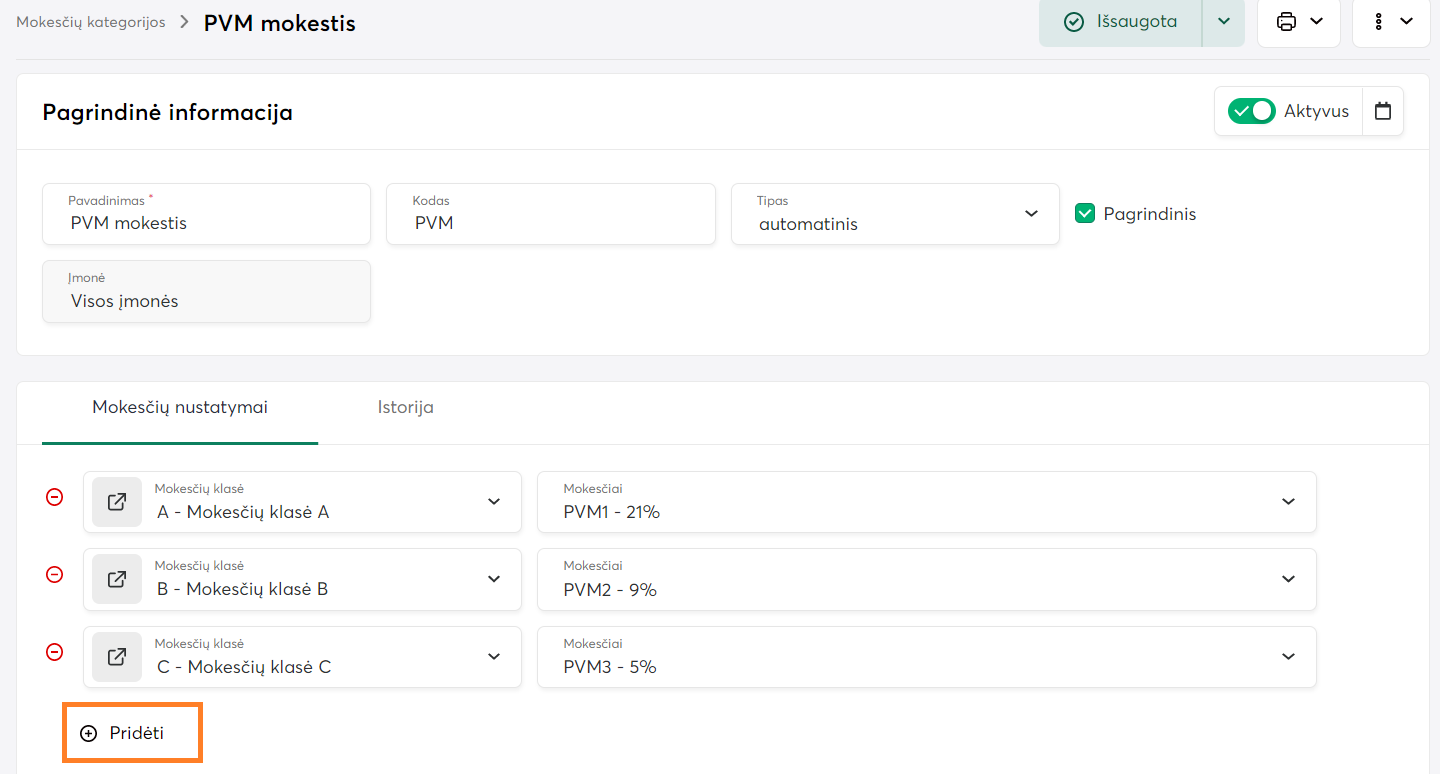Image resolution: width=1440 pixels, height=774 pixels.
Task: Toggle the Aktyvus switch off
Action: (x=1251, y=111)
